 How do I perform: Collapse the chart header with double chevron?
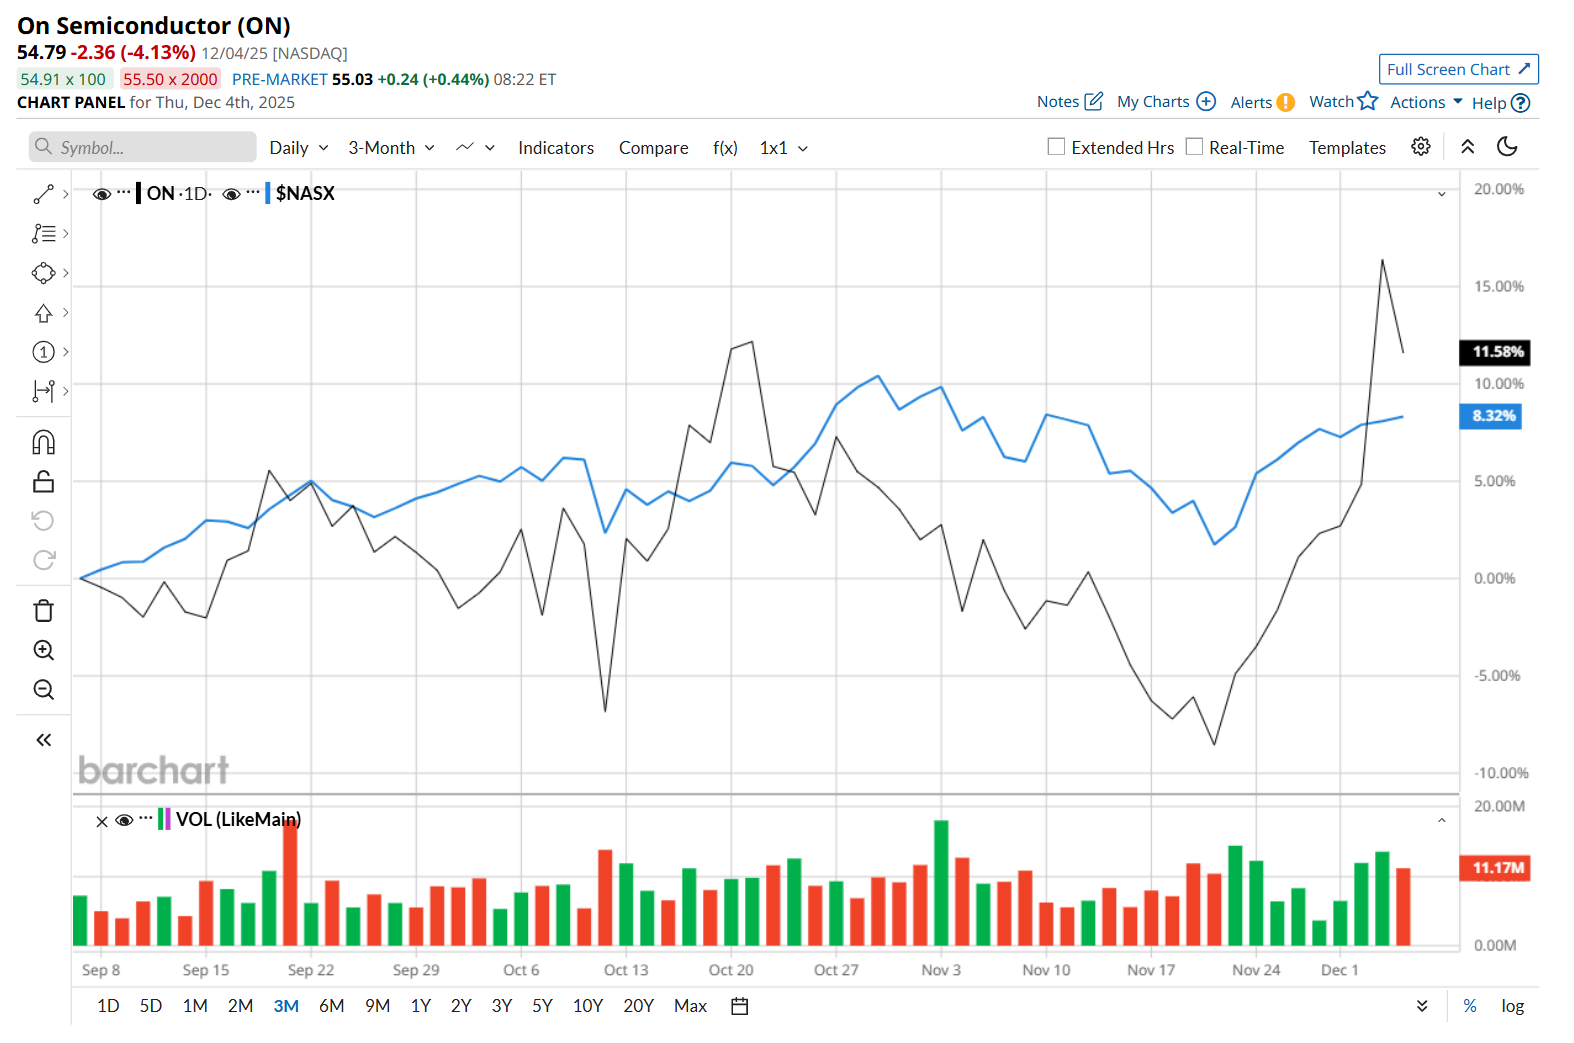tap(1467, 147)
